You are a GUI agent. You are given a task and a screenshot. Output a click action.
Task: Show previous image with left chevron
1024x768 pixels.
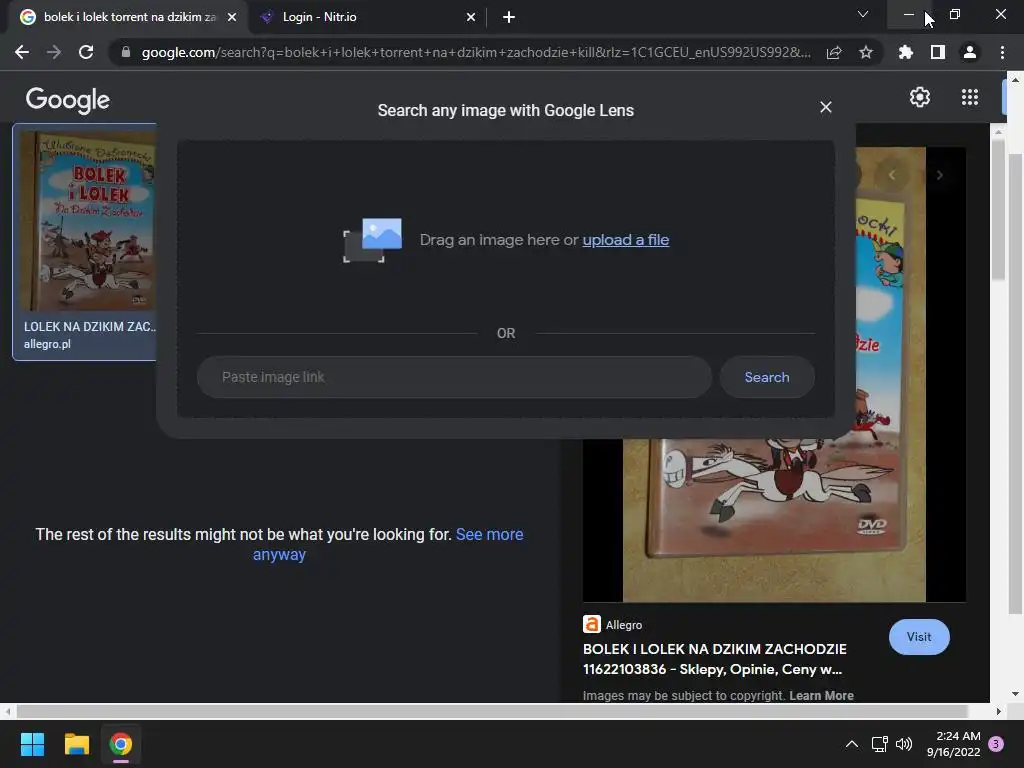click(x=892, y=175)
